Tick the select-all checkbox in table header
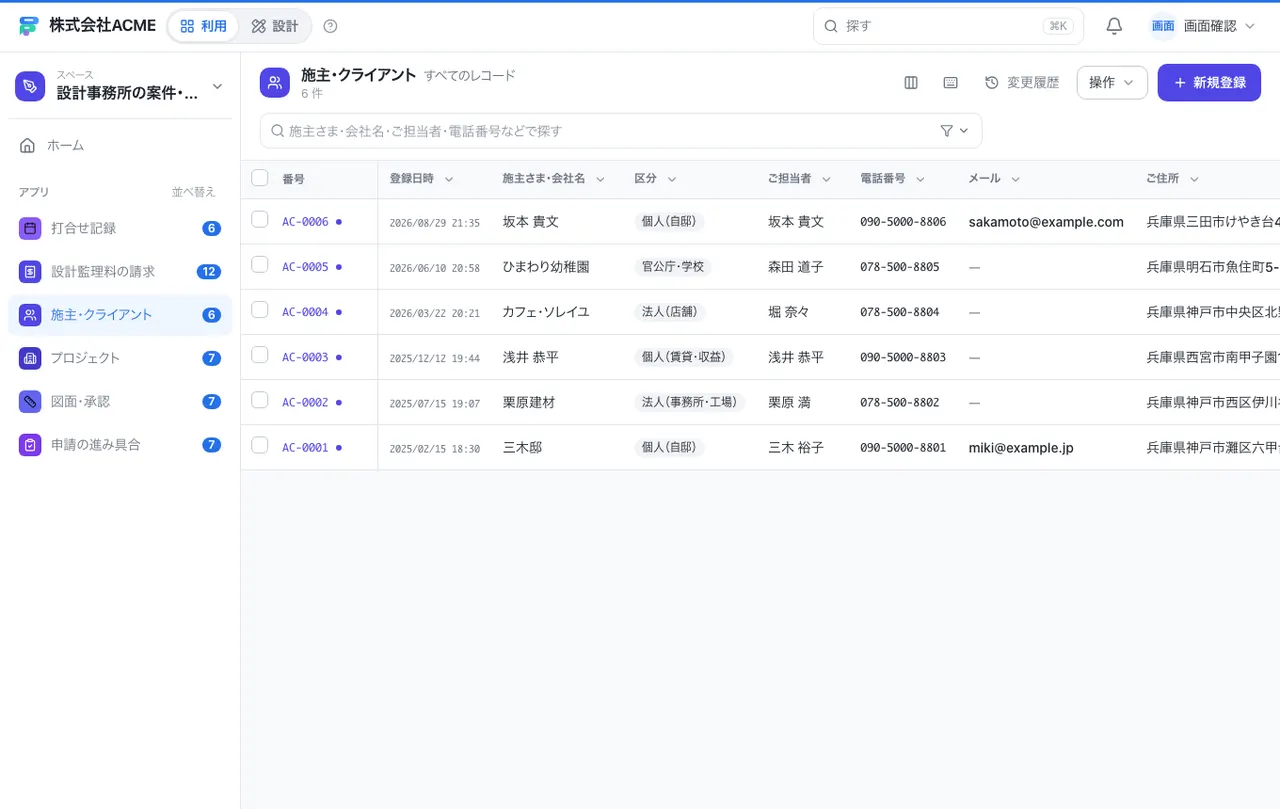Viewport: 1280px width, 809px height. tap(260, 178)
